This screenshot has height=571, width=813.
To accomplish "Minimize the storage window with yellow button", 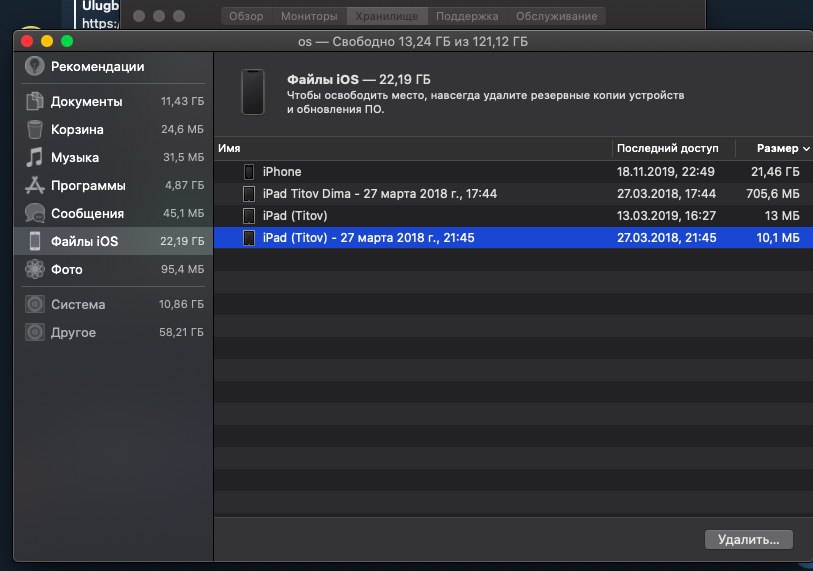I will point(47,41).
